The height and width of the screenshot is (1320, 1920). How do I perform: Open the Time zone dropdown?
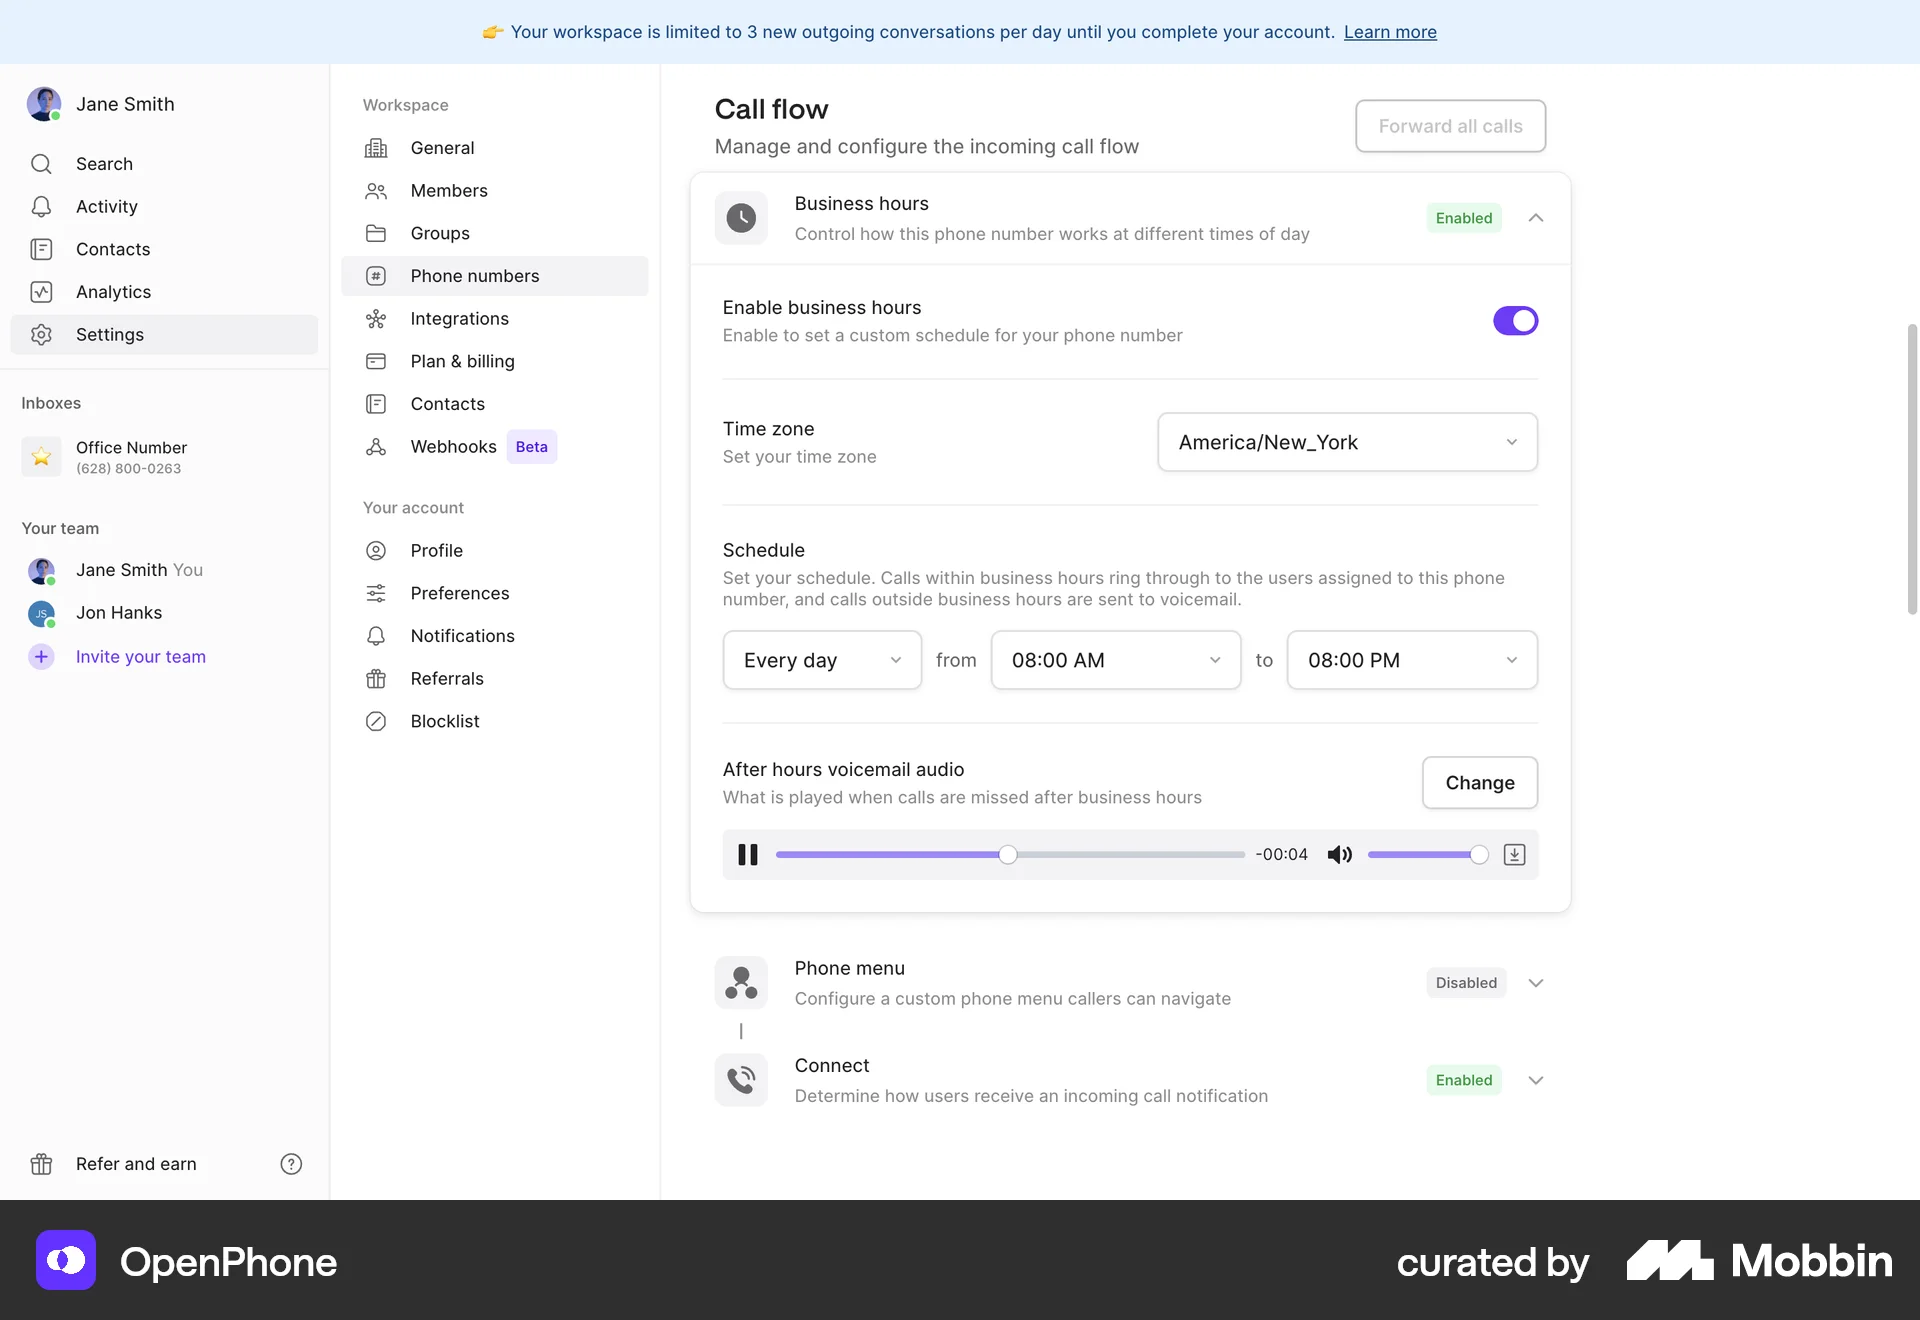(1347, 442)
